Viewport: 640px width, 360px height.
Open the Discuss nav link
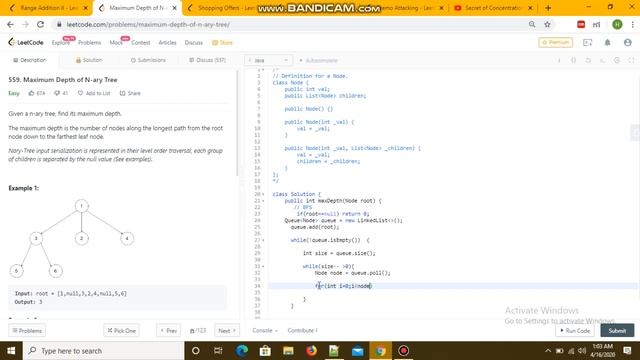coord(193,42)
